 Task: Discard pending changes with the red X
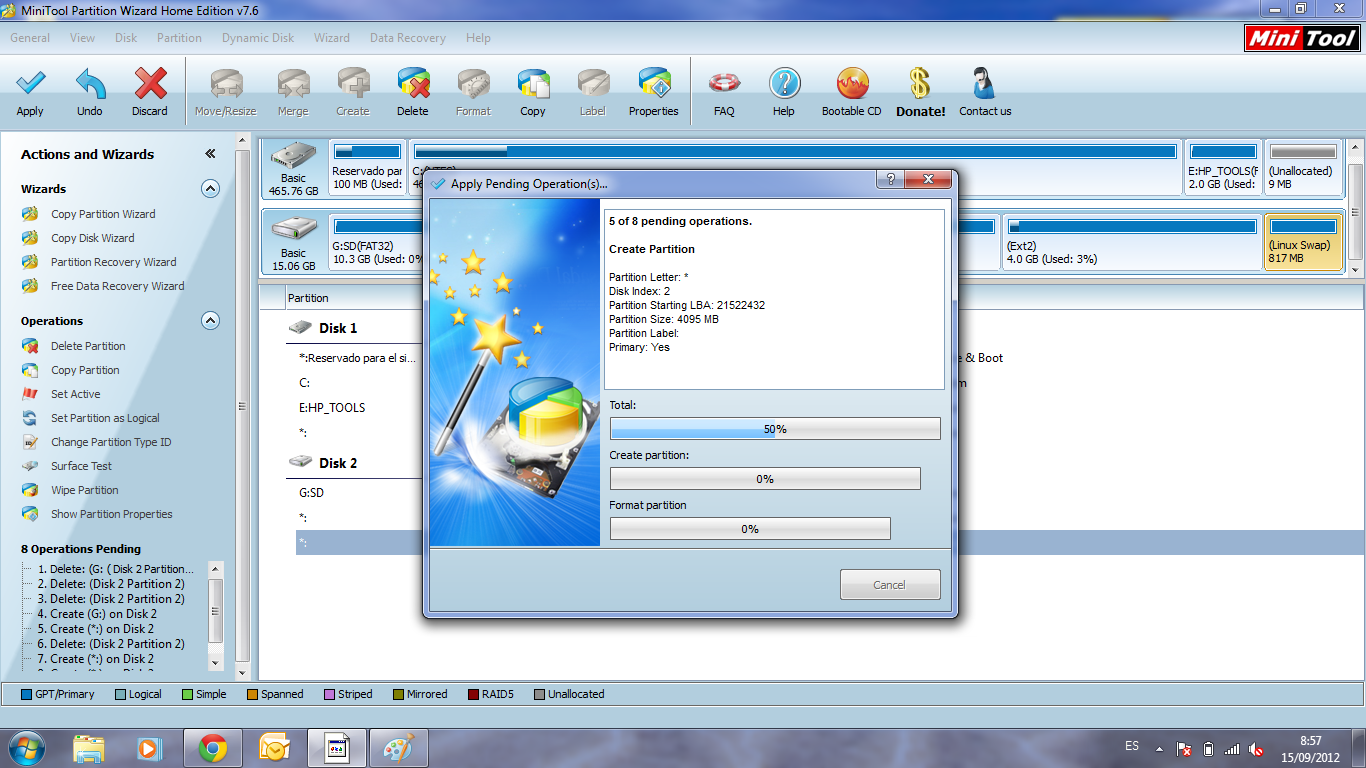150,83
